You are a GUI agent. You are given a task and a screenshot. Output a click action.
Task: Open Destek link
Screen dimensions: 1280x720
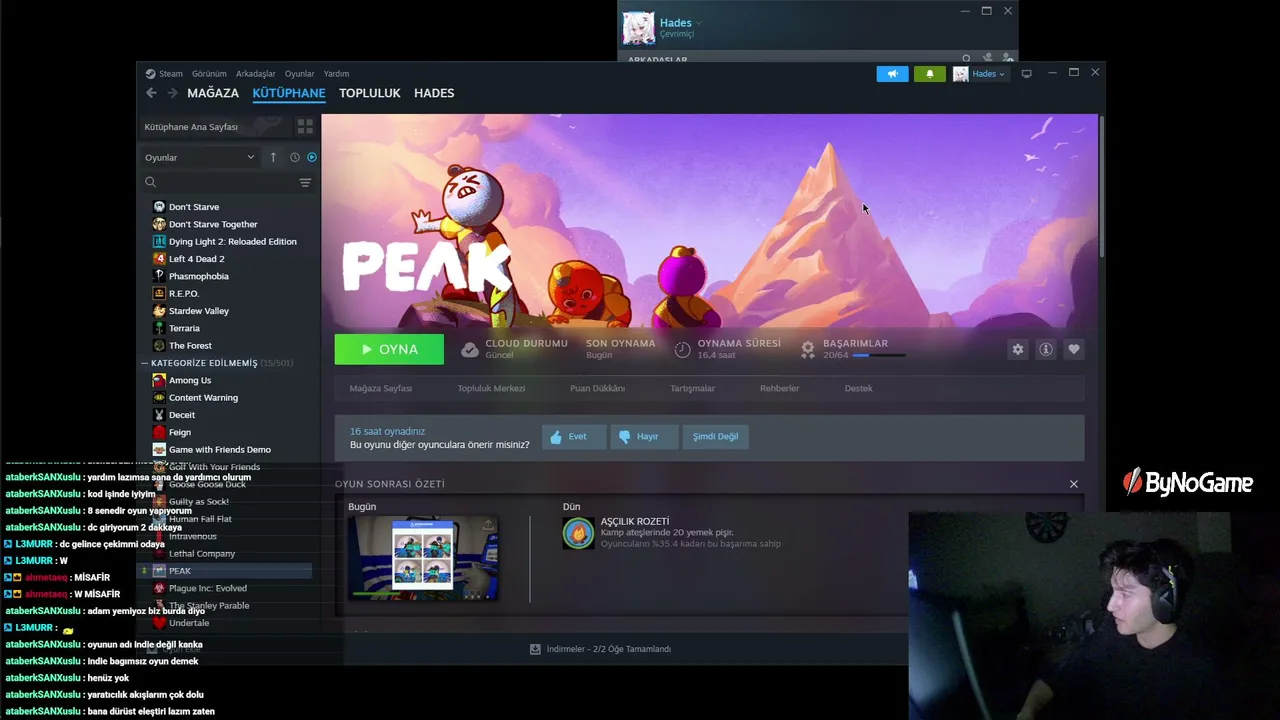click(x=858, y=388)
